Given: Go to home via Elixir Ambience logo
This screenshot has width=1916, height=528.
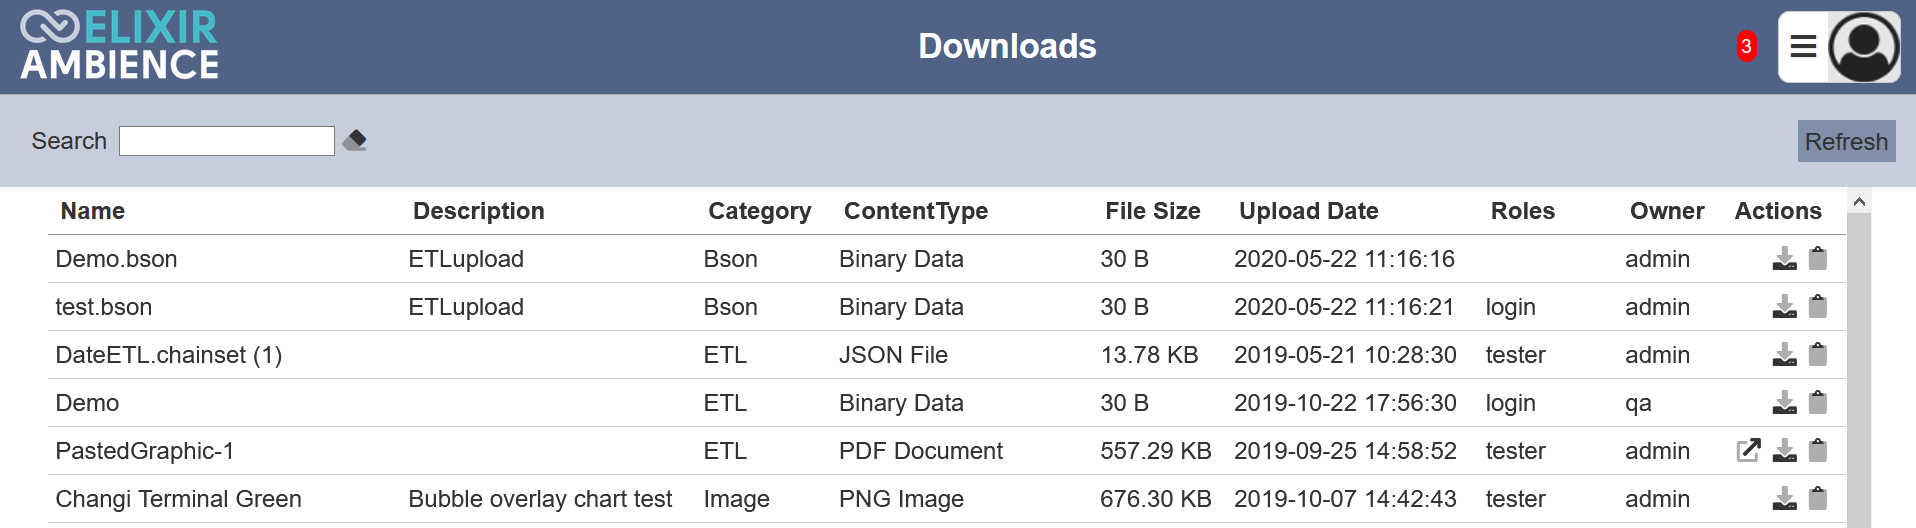Looking at the screenshot, I should pos(120,46).
